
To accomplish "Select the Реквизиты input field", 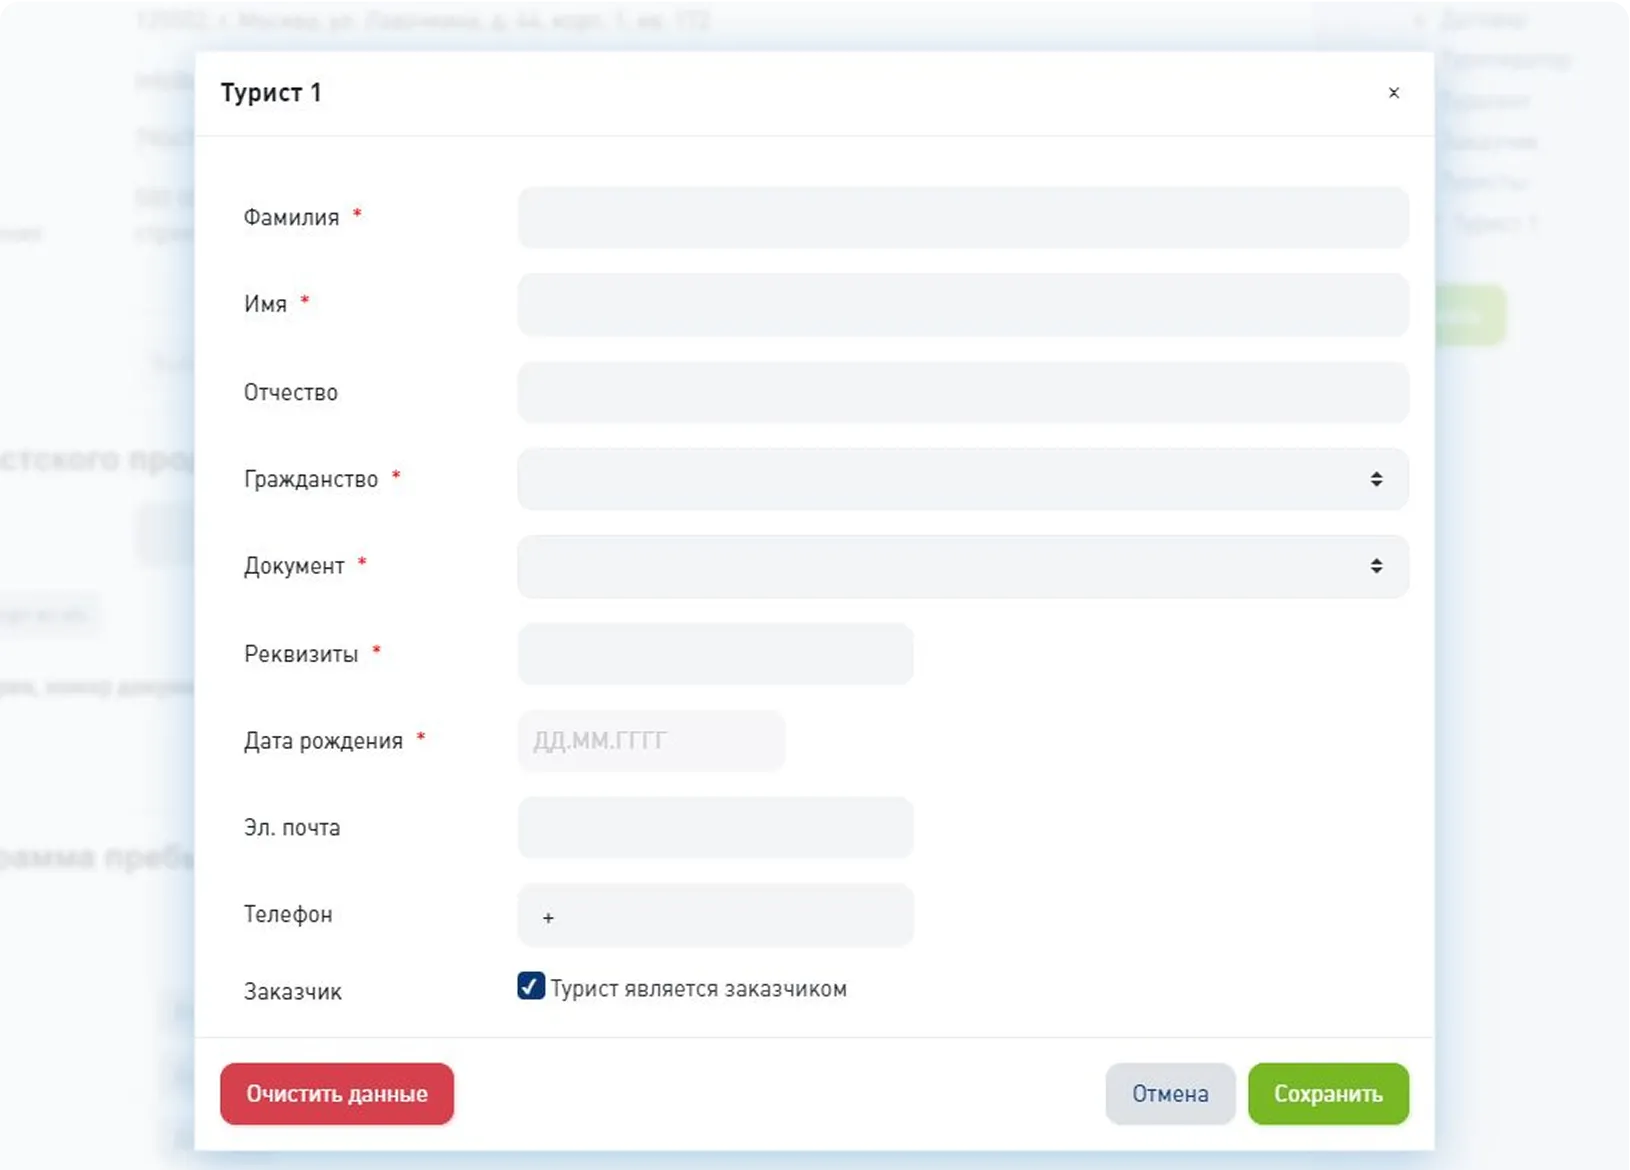I will (715, 654).
